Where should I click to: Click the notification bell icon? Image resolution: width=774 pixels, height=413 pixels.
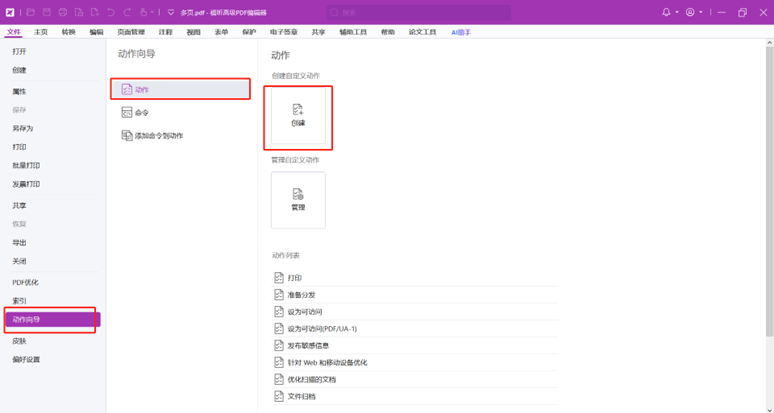coord(666,12)
